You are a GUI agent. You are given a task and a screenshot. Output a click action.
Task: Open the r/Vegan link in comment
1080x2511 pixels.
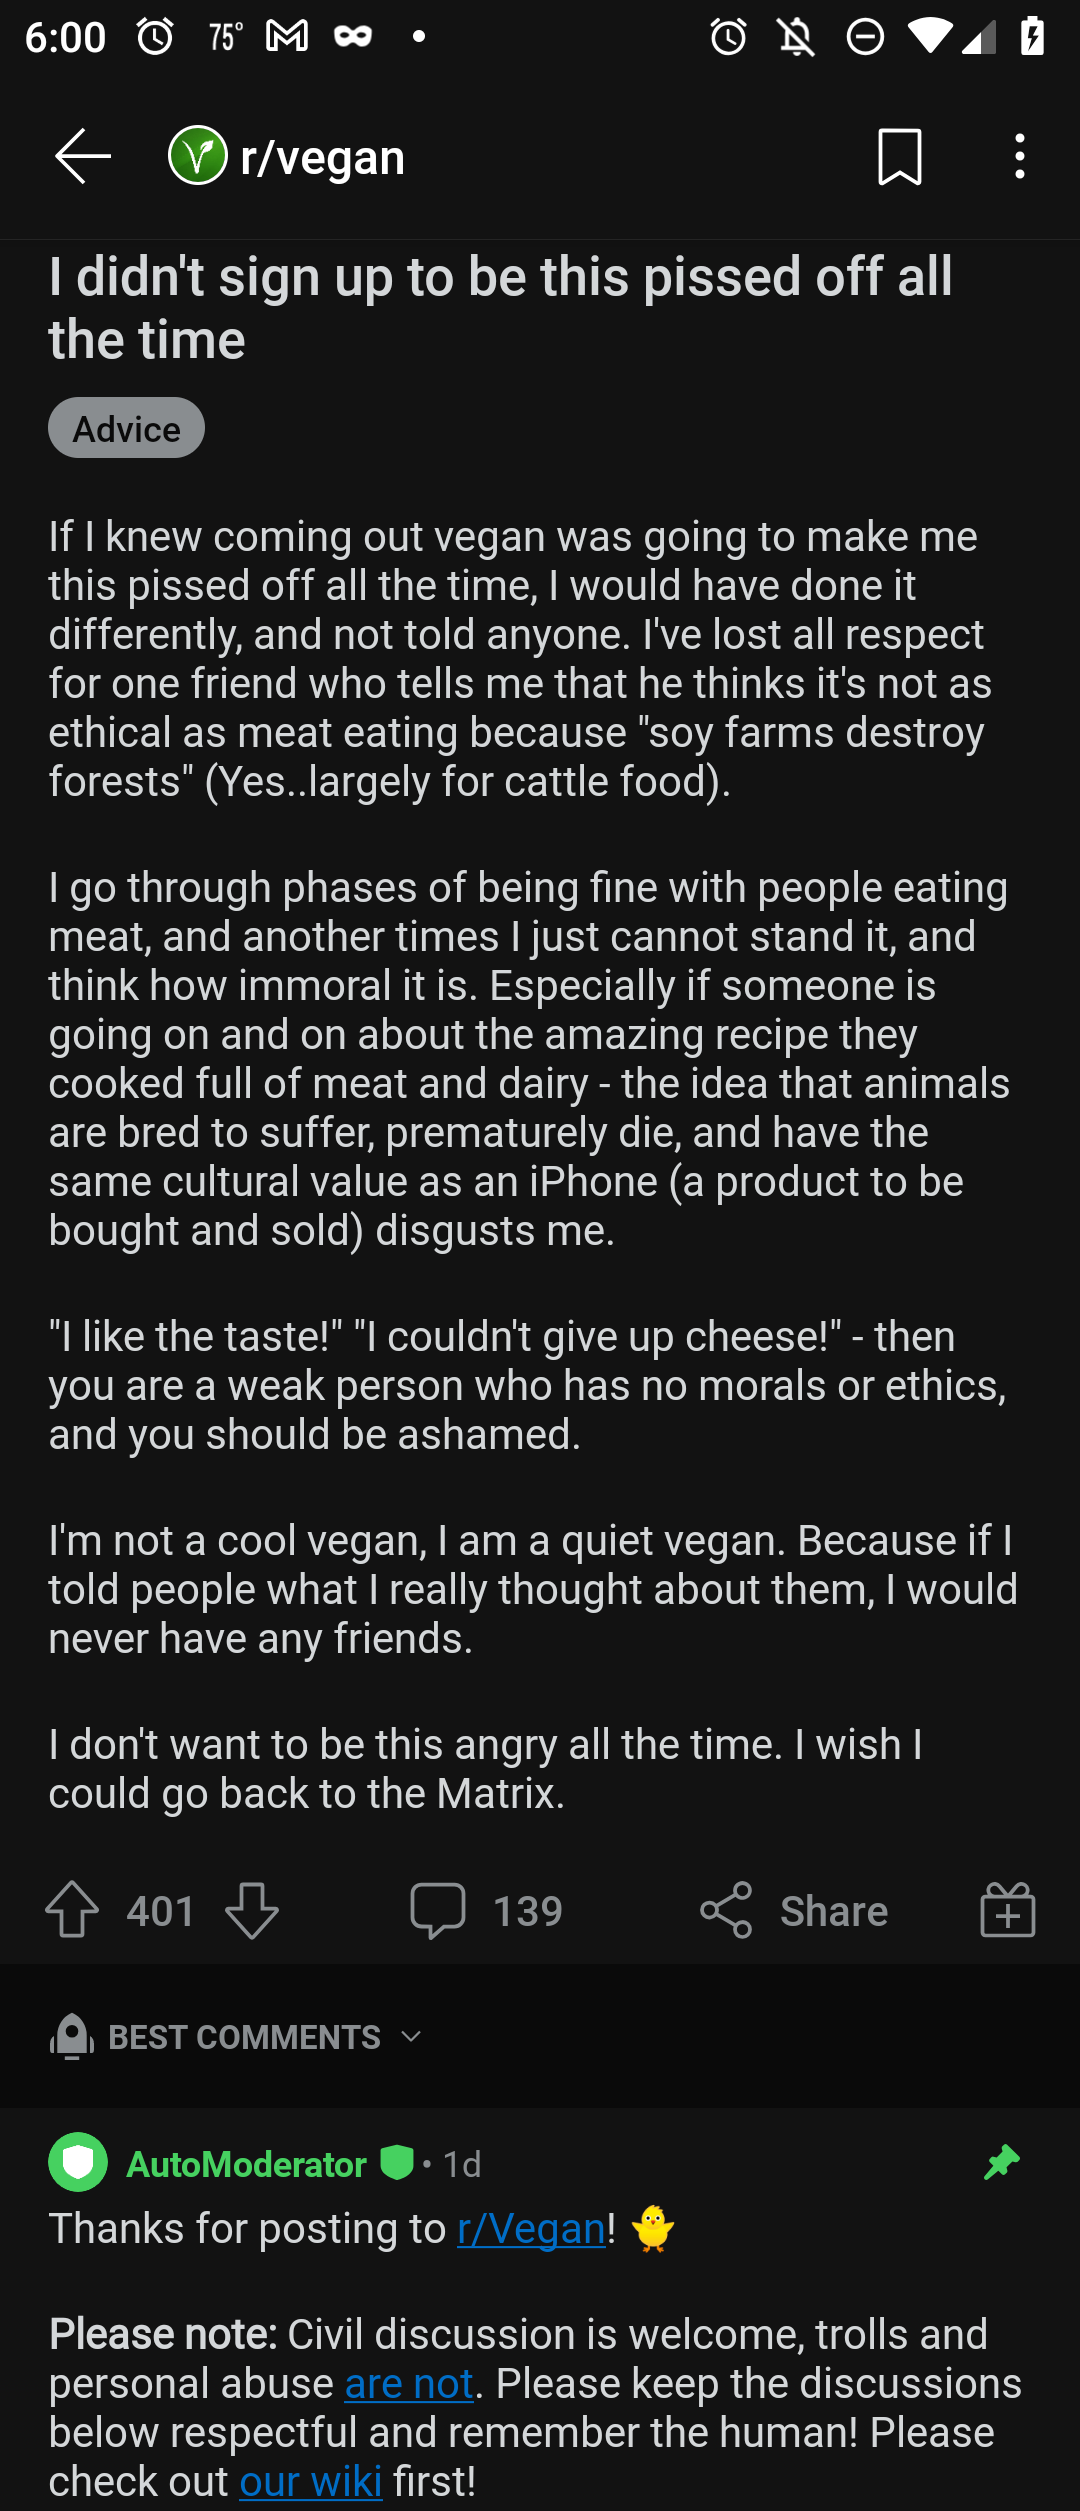[x=531, y=2228]
